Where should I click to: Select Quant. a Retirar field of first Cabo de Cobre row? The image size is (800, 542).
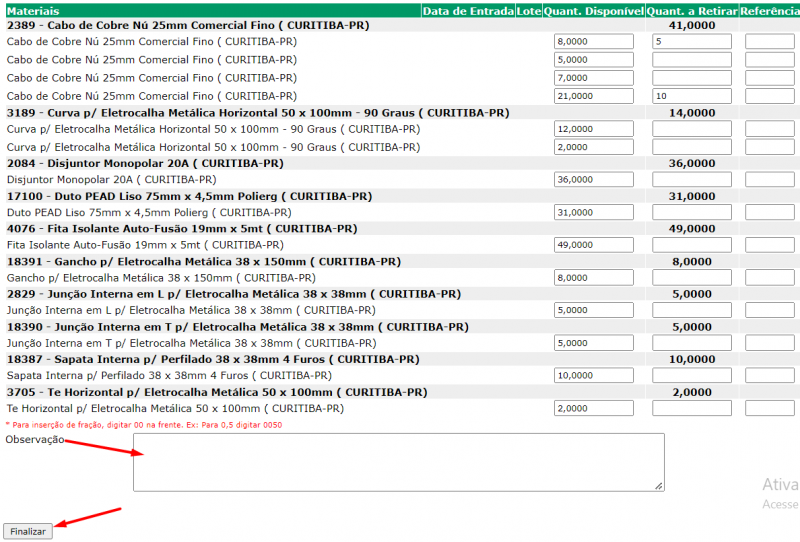click(692, 42)
